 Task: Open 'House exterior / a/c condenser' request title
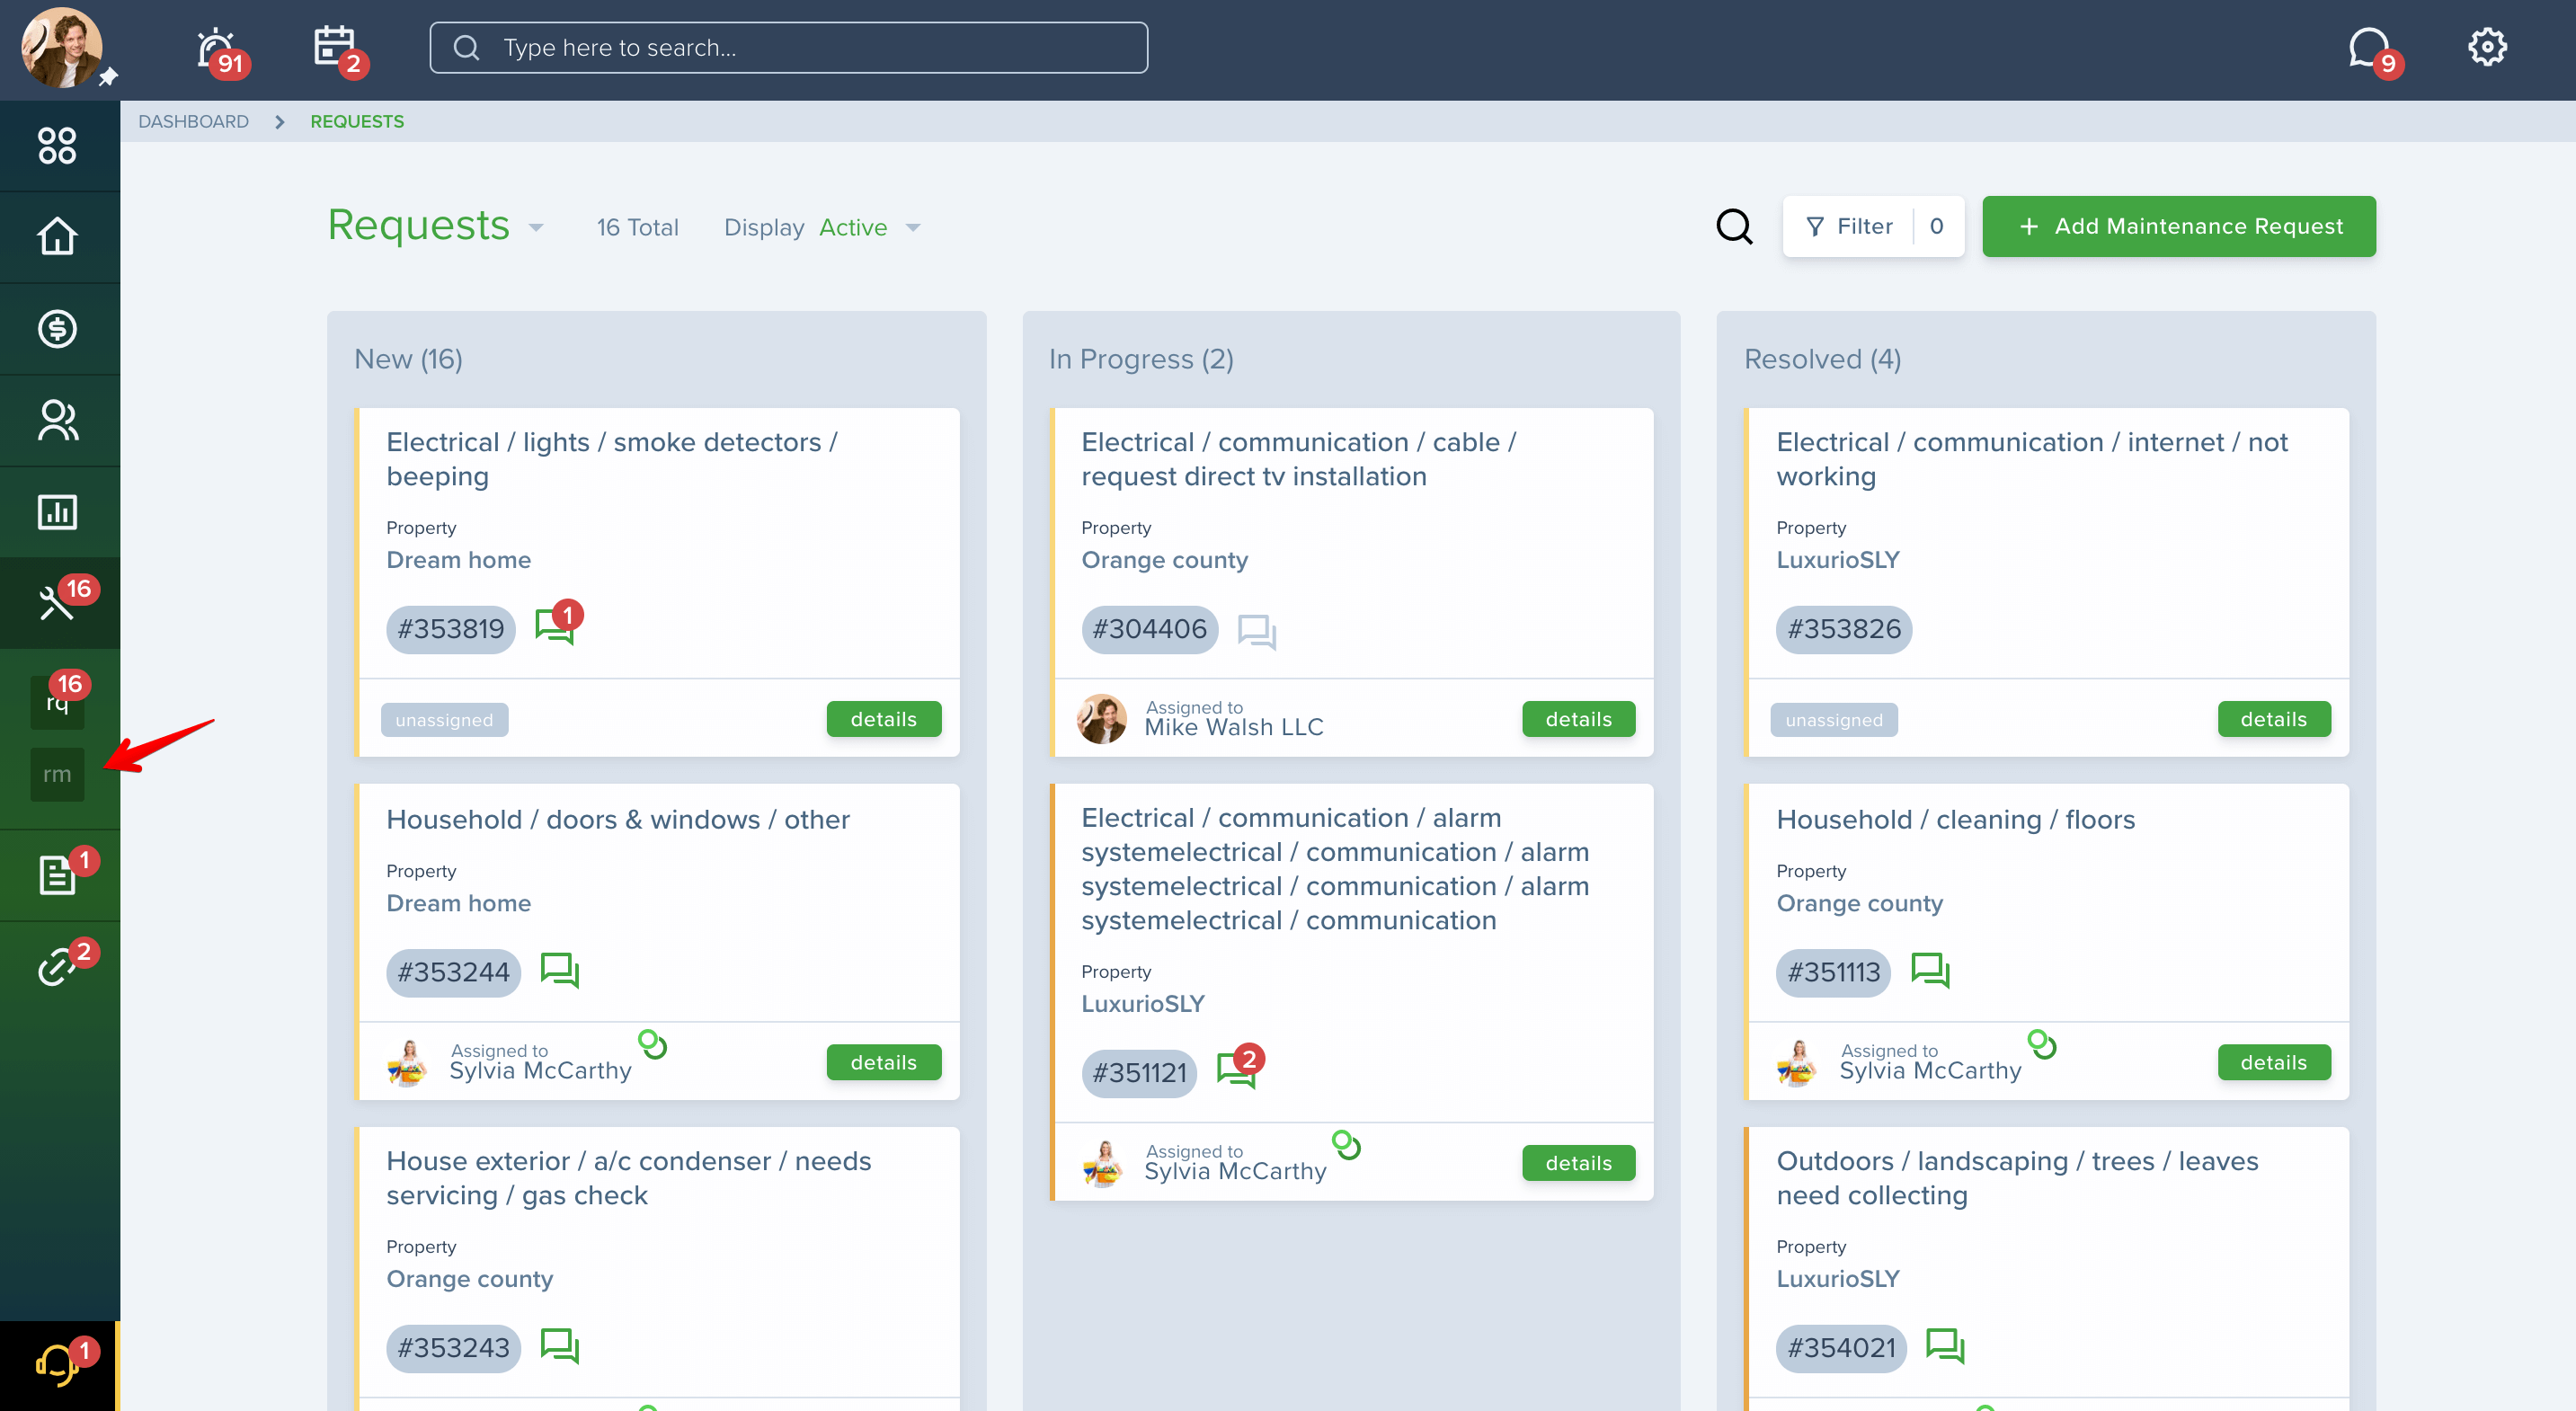(628, 1178)
